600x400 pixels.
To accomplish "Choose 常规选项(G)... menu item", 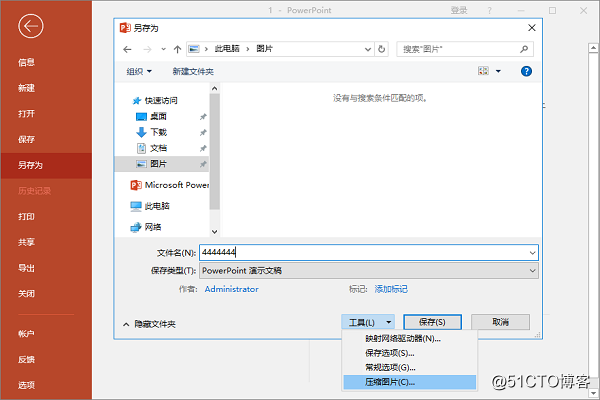I will 409,367.
